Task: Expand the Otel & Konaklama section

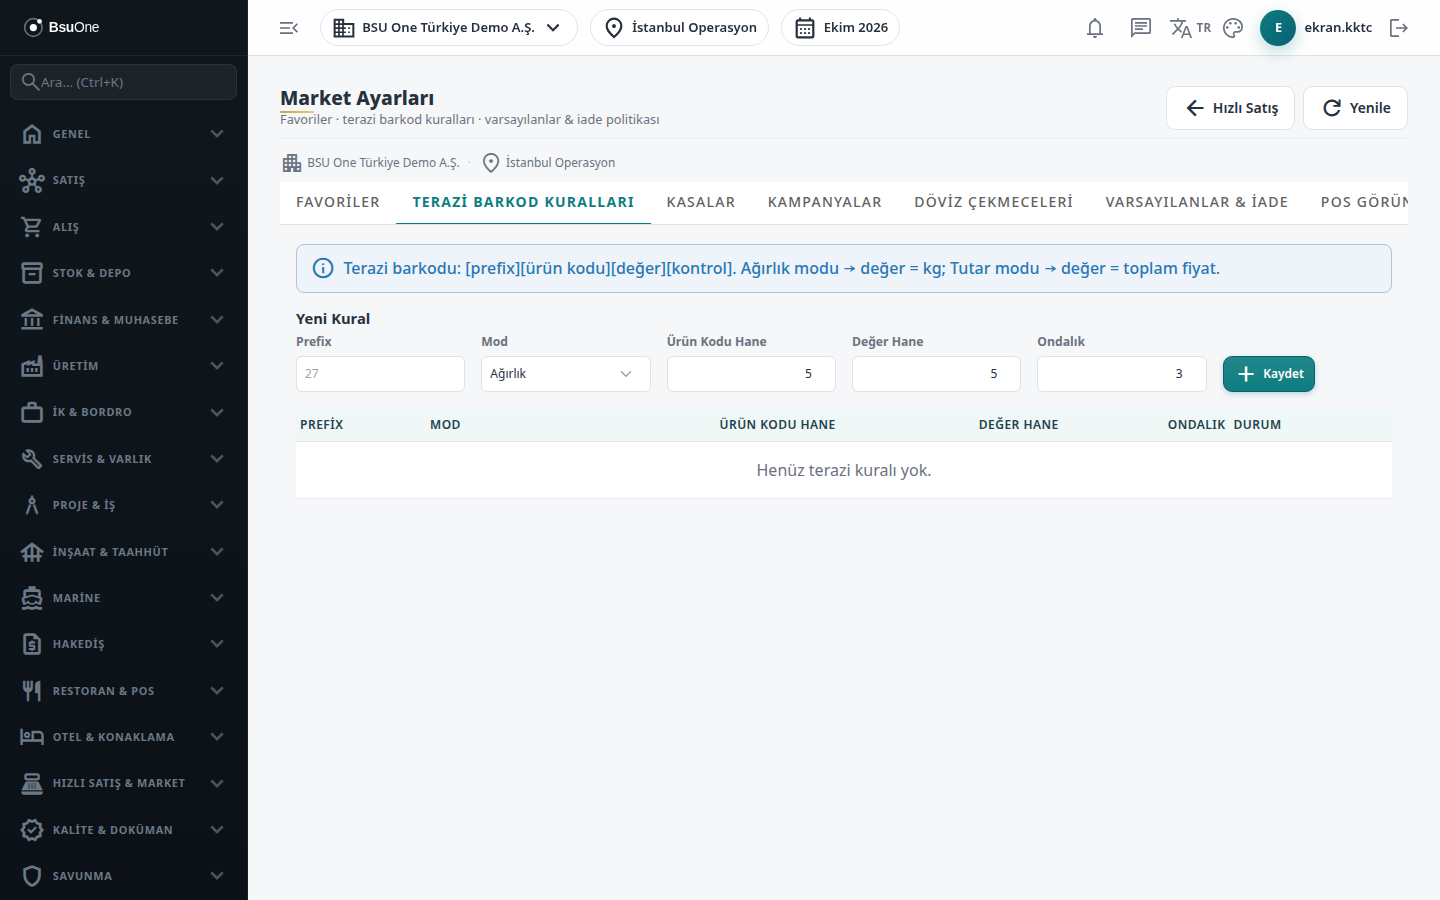Action: 124,737
